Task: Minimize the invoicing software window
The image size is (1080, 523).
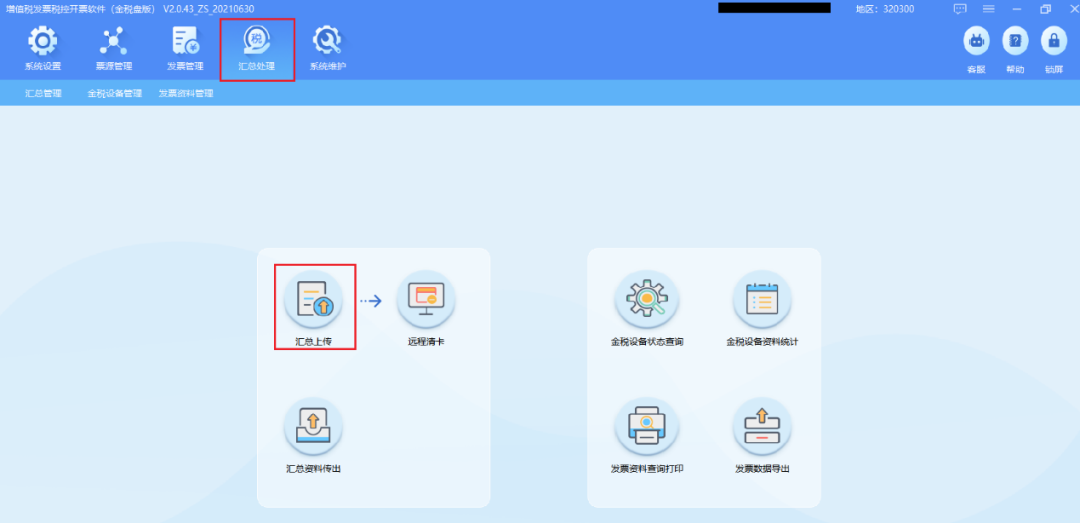Action: click(1017, 9)
